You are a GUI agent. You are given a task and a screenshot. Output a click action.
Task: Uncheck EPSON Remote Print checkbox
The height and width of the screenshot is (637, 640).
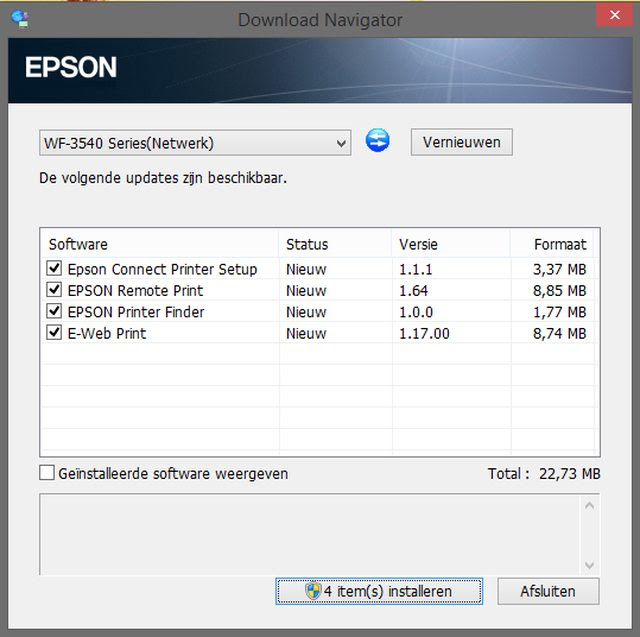point(54,290)
